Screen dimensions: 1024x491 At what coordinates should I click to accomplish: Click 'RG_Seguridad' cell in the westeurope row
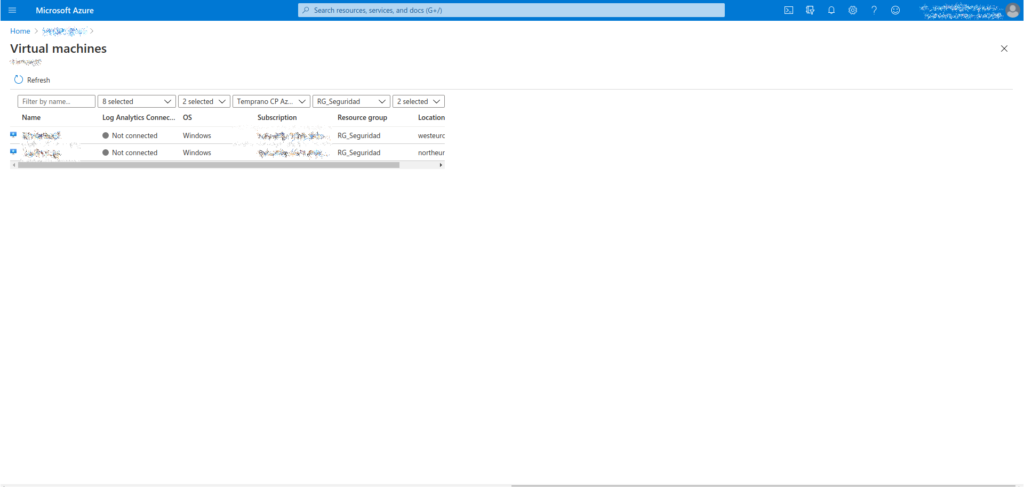359,135
